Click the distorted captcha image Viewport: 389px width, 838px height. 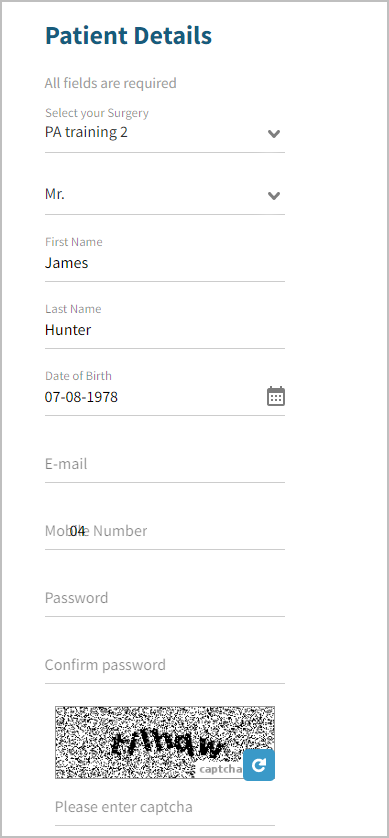(165, 742)
